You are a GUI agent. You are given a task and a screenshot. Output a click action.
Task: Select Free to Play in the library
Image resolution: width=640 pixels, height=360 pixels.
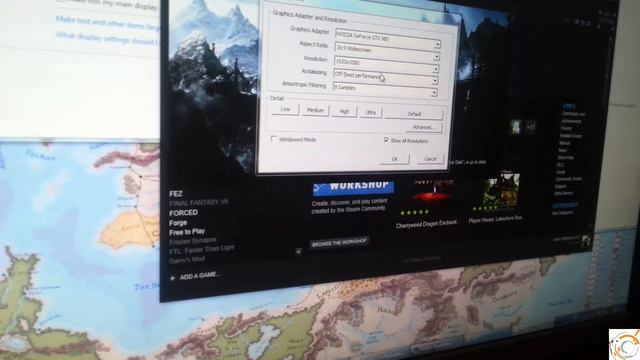(187, 232)
